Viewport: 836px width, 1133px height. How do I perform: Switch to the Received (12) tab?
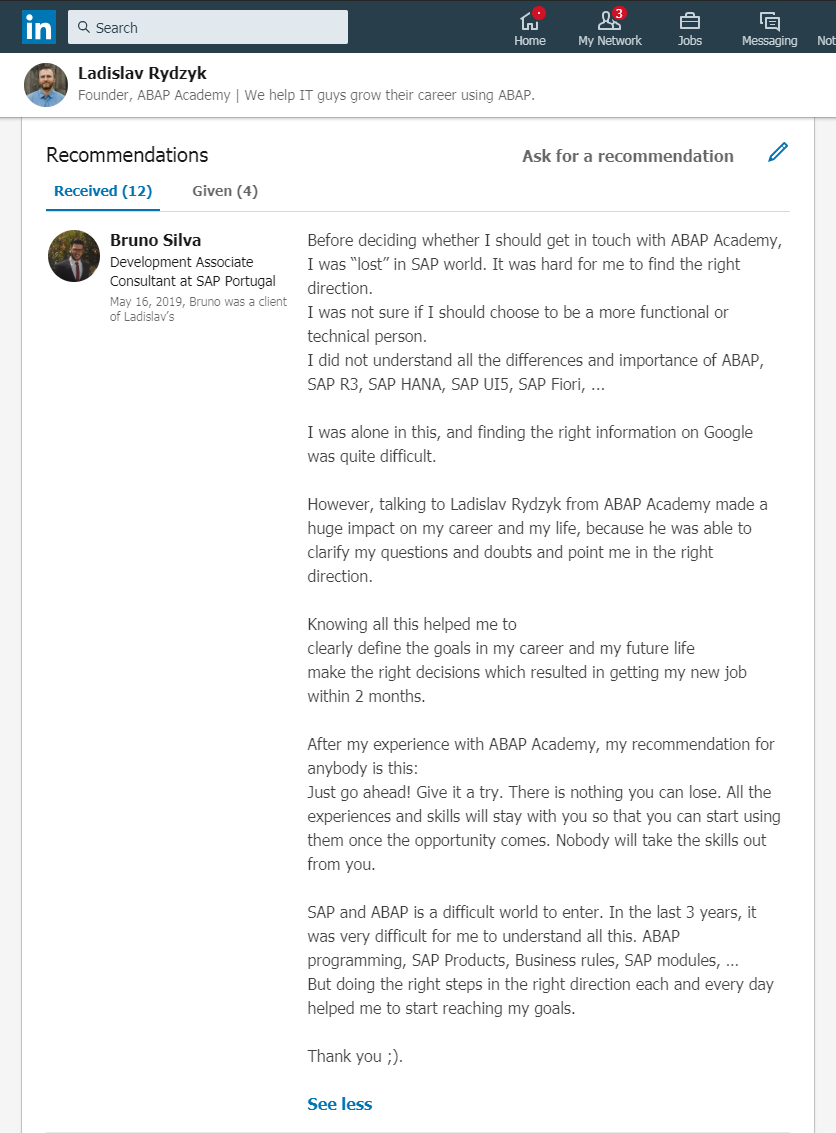click(103, 191)
